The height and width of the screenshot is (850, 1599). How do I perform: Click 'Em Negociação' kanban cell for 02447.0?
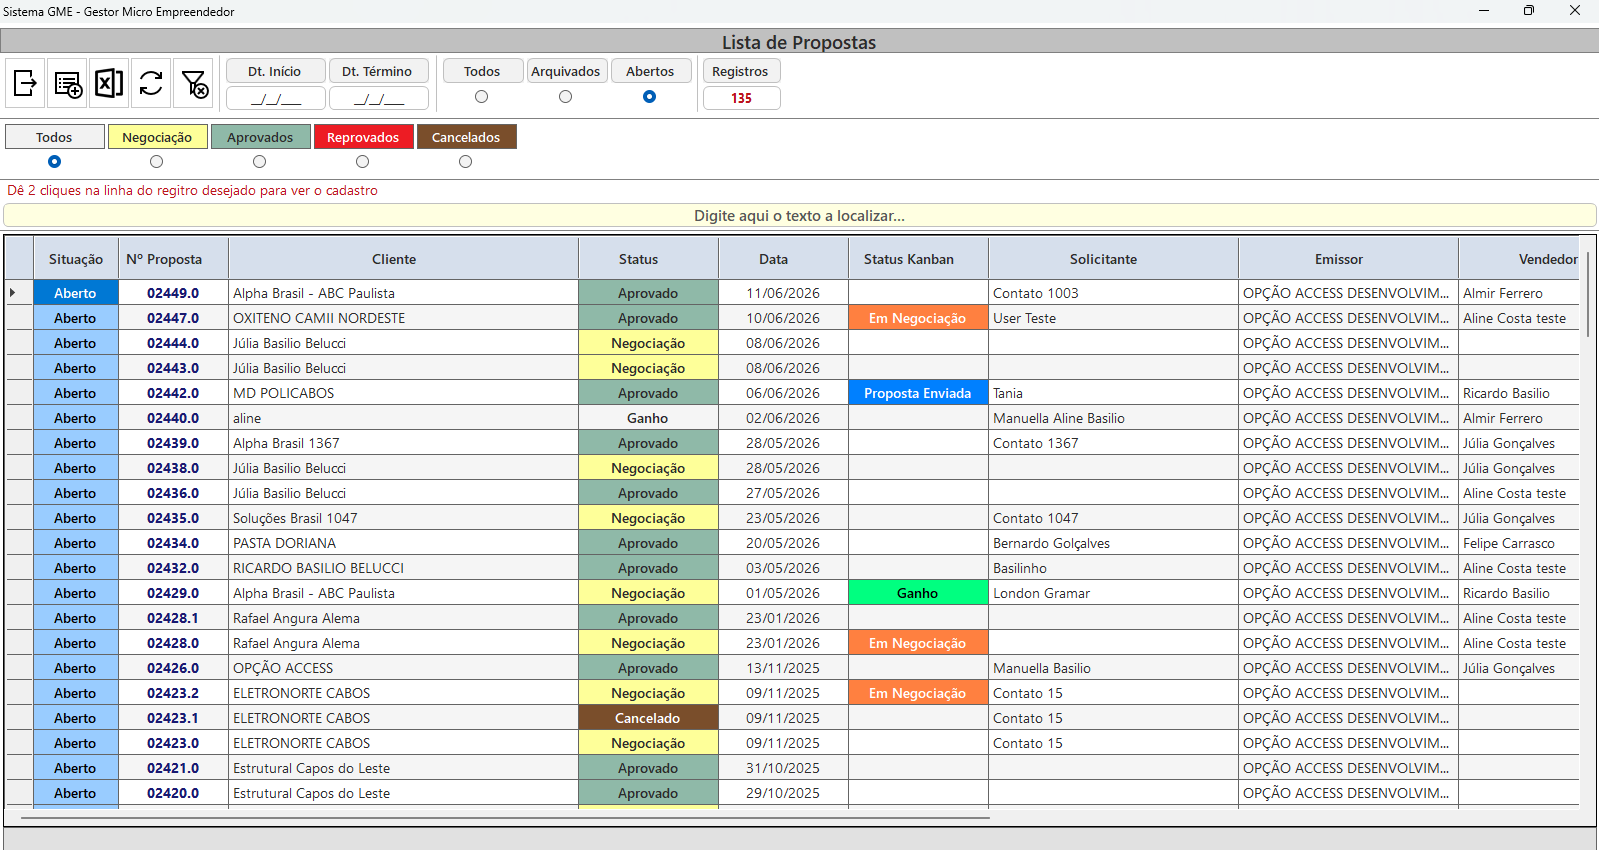(x=918, y=318)
